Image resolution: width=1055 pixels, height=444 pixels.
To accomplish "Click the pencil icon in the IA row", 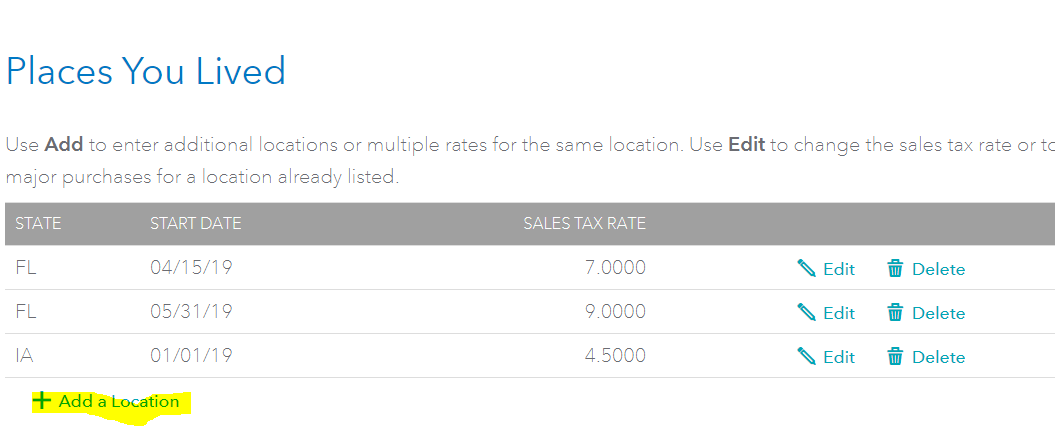I will point(806,356).
